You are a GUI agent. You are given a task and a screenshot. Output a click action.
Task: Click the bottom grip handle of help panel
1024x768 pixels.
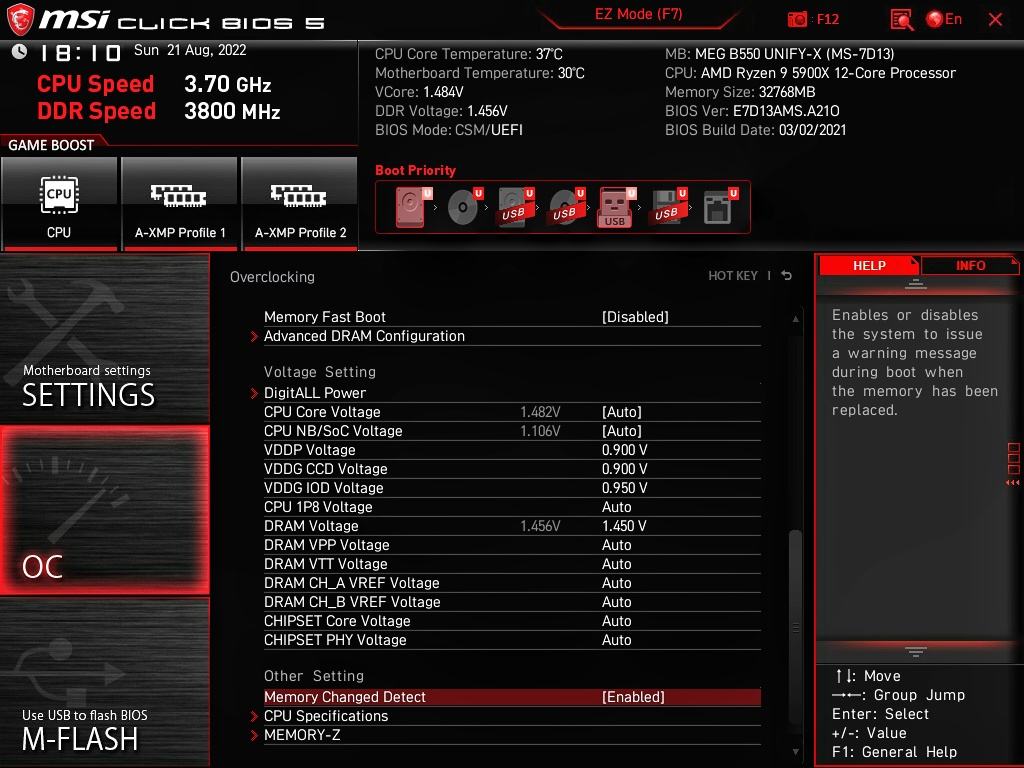click(916, 652)
